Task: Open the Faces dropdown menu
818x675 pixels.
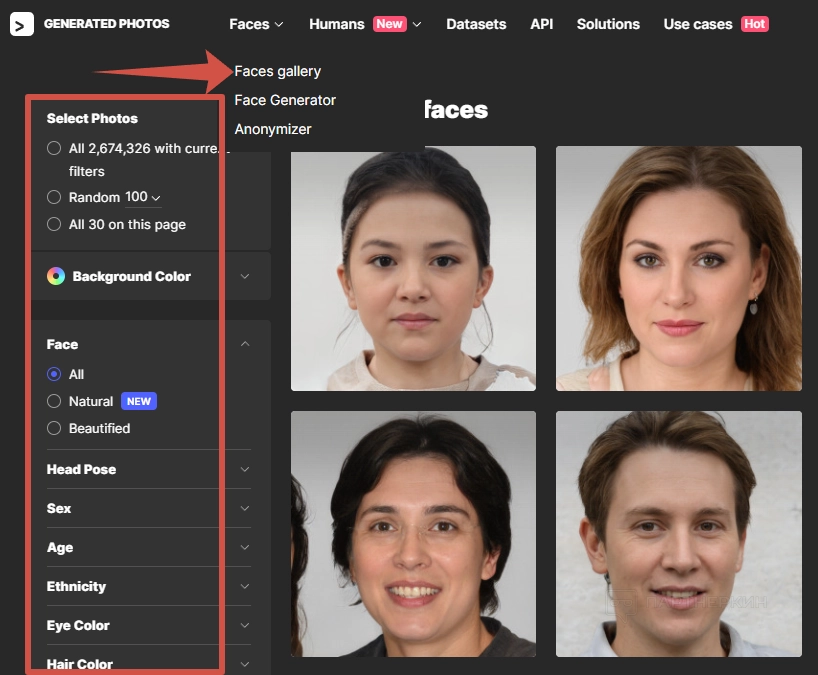Action: pos(256,24)
